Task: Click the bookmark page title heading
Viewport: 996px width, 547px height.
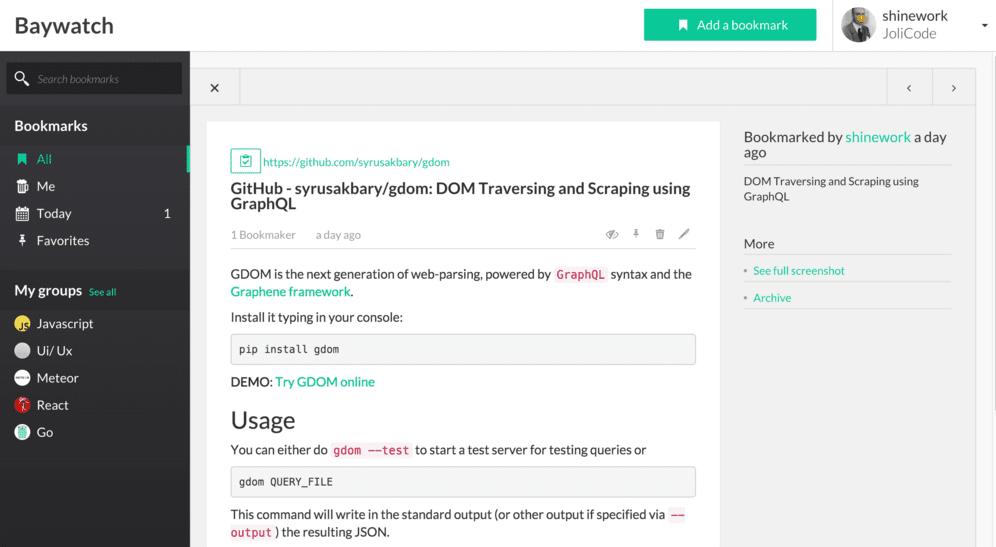Action: 461,196
